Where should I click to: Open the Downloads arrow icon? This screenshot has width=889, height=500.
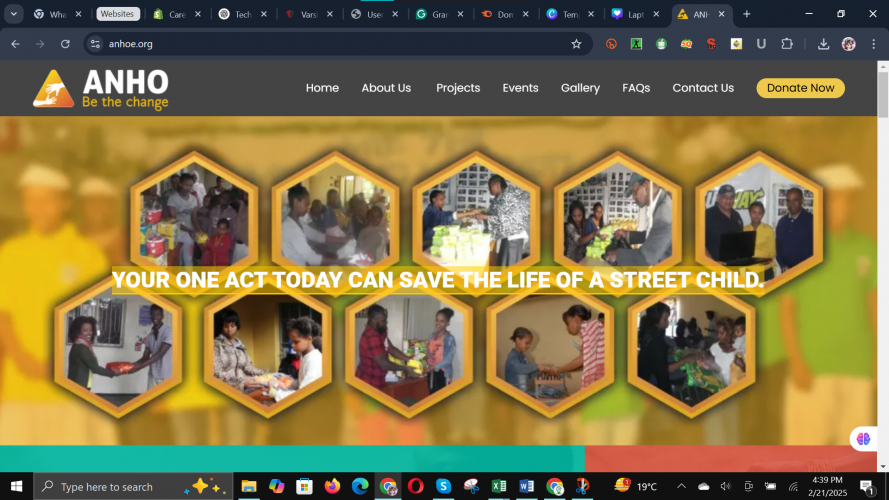coord(823,44)
